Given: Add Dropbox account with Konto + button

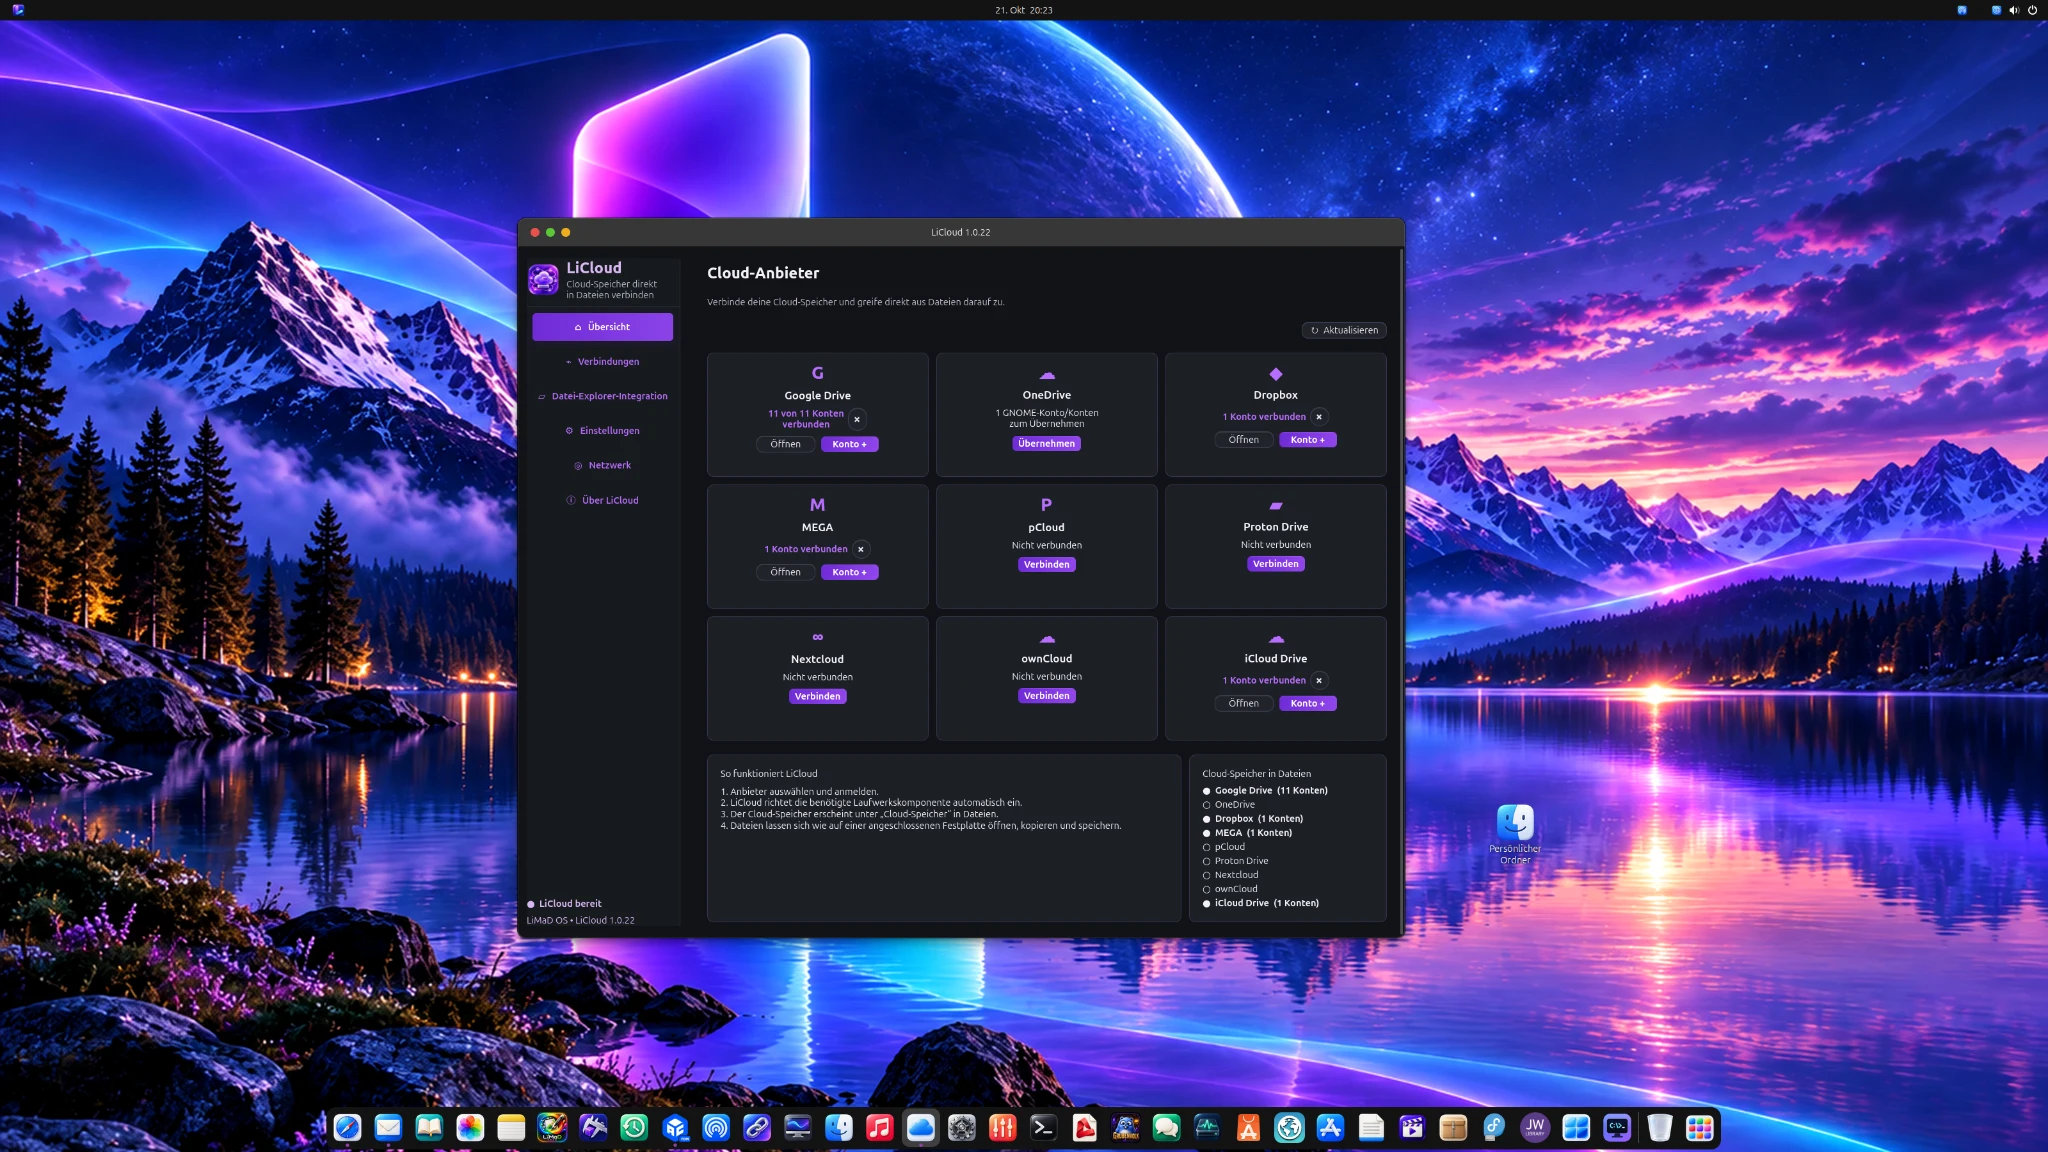Looking at the screenshot, I should 1307,440.
